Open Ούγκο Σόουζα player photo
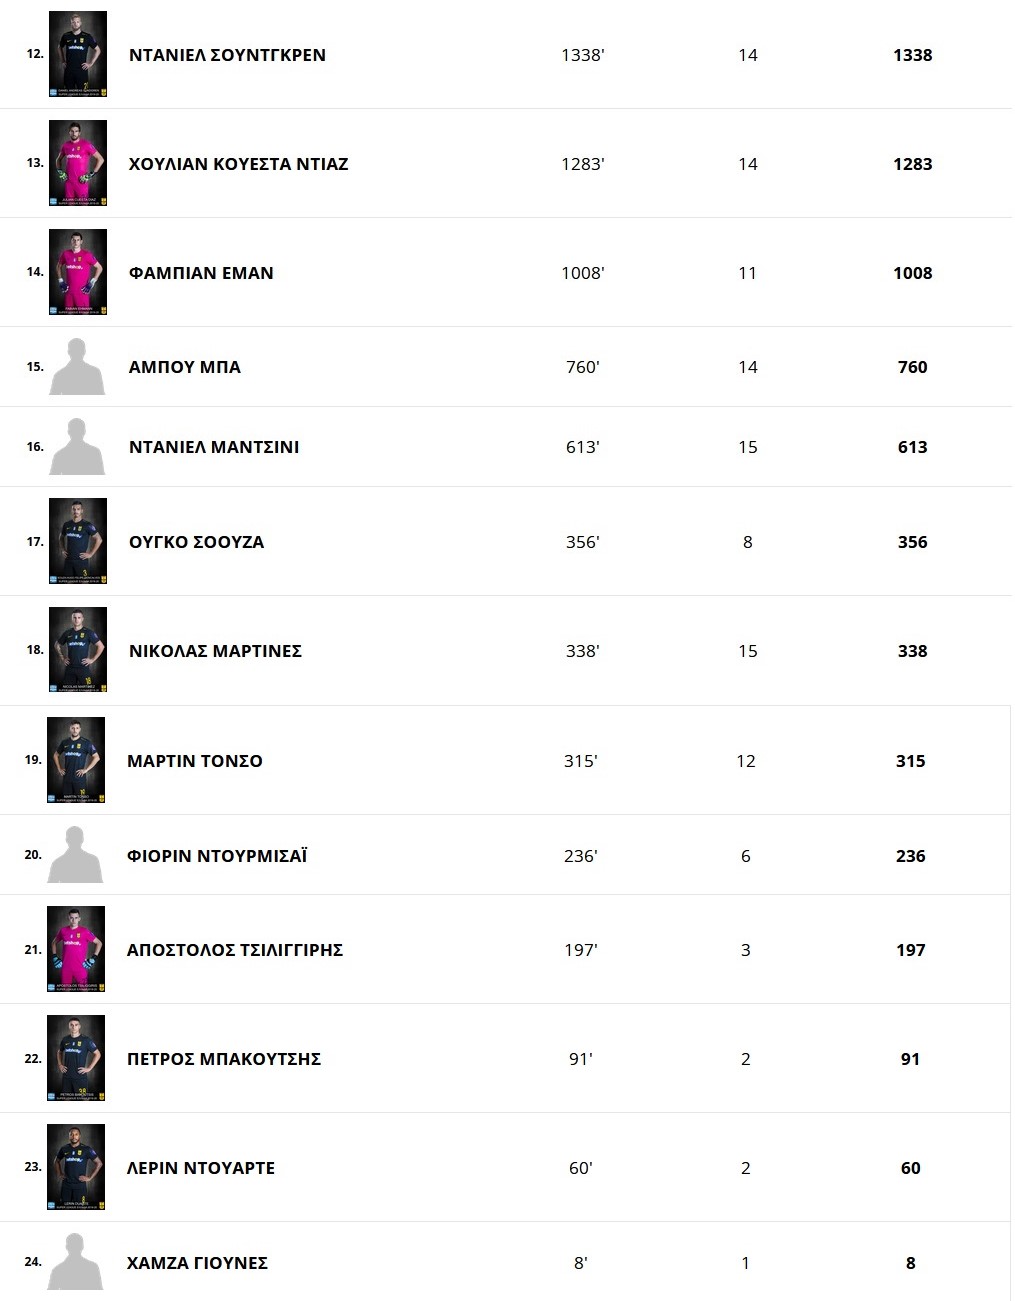This screenshot has height=1301, width=1015. tap(78, 541)
